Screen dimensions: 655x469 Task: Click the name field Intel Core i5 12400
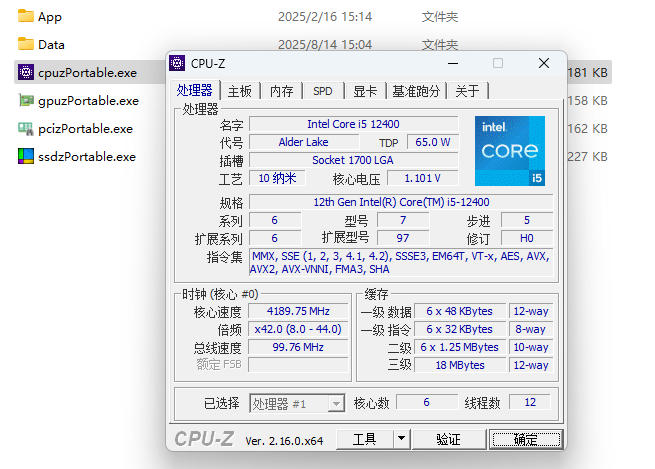353,124
